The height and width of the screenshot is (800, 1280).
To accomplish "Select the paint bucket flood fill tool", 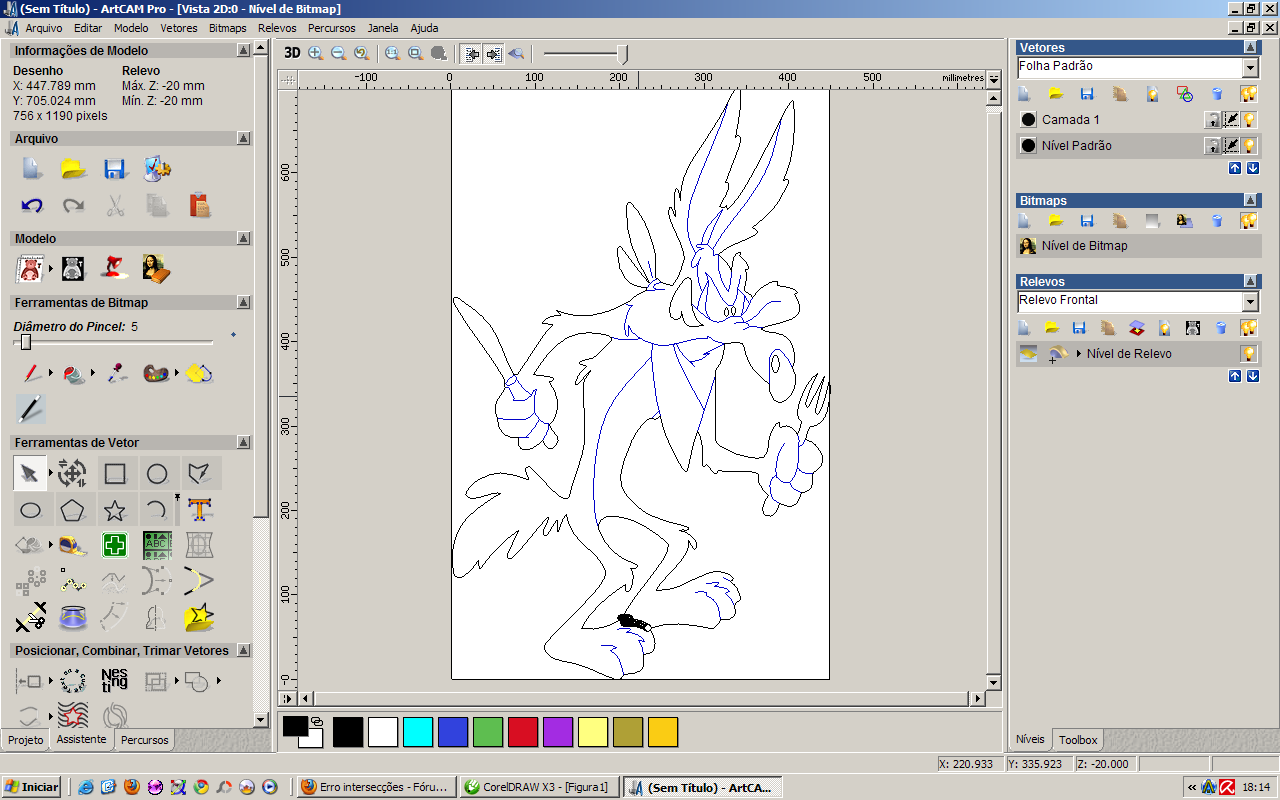I will point(74,373).
